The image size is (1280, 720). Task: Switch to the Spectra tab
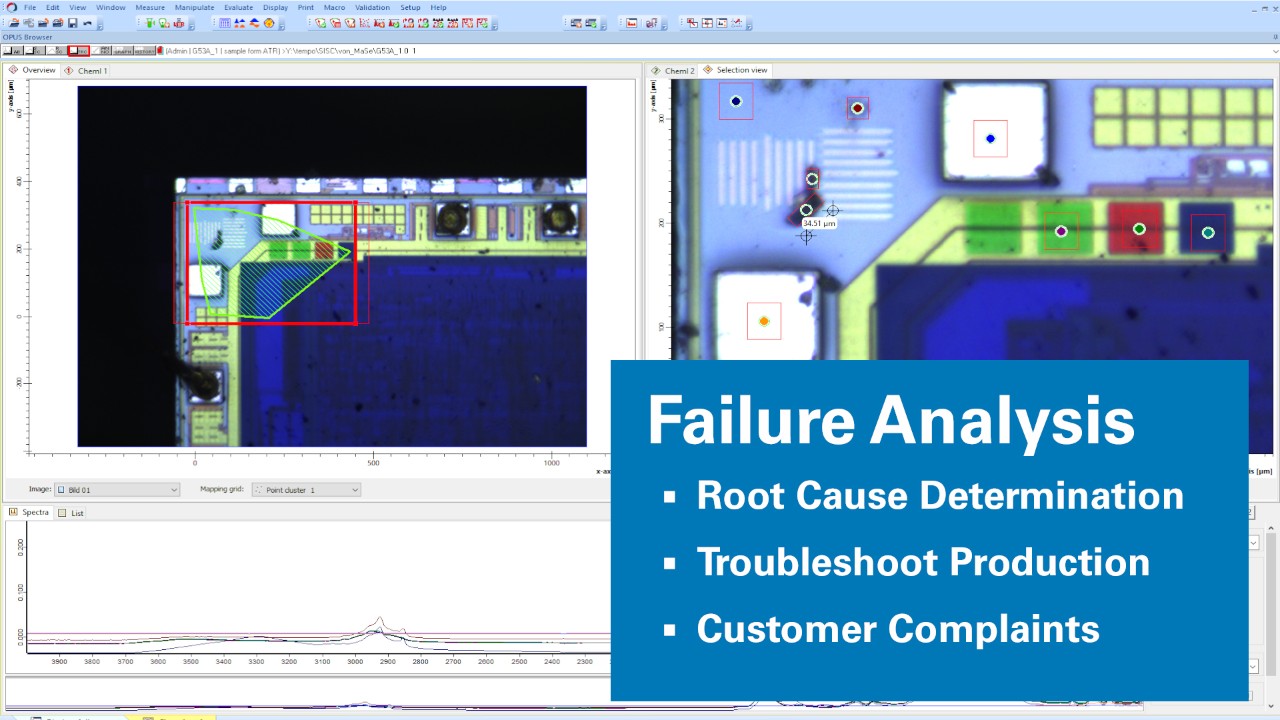tap(30, 512)
